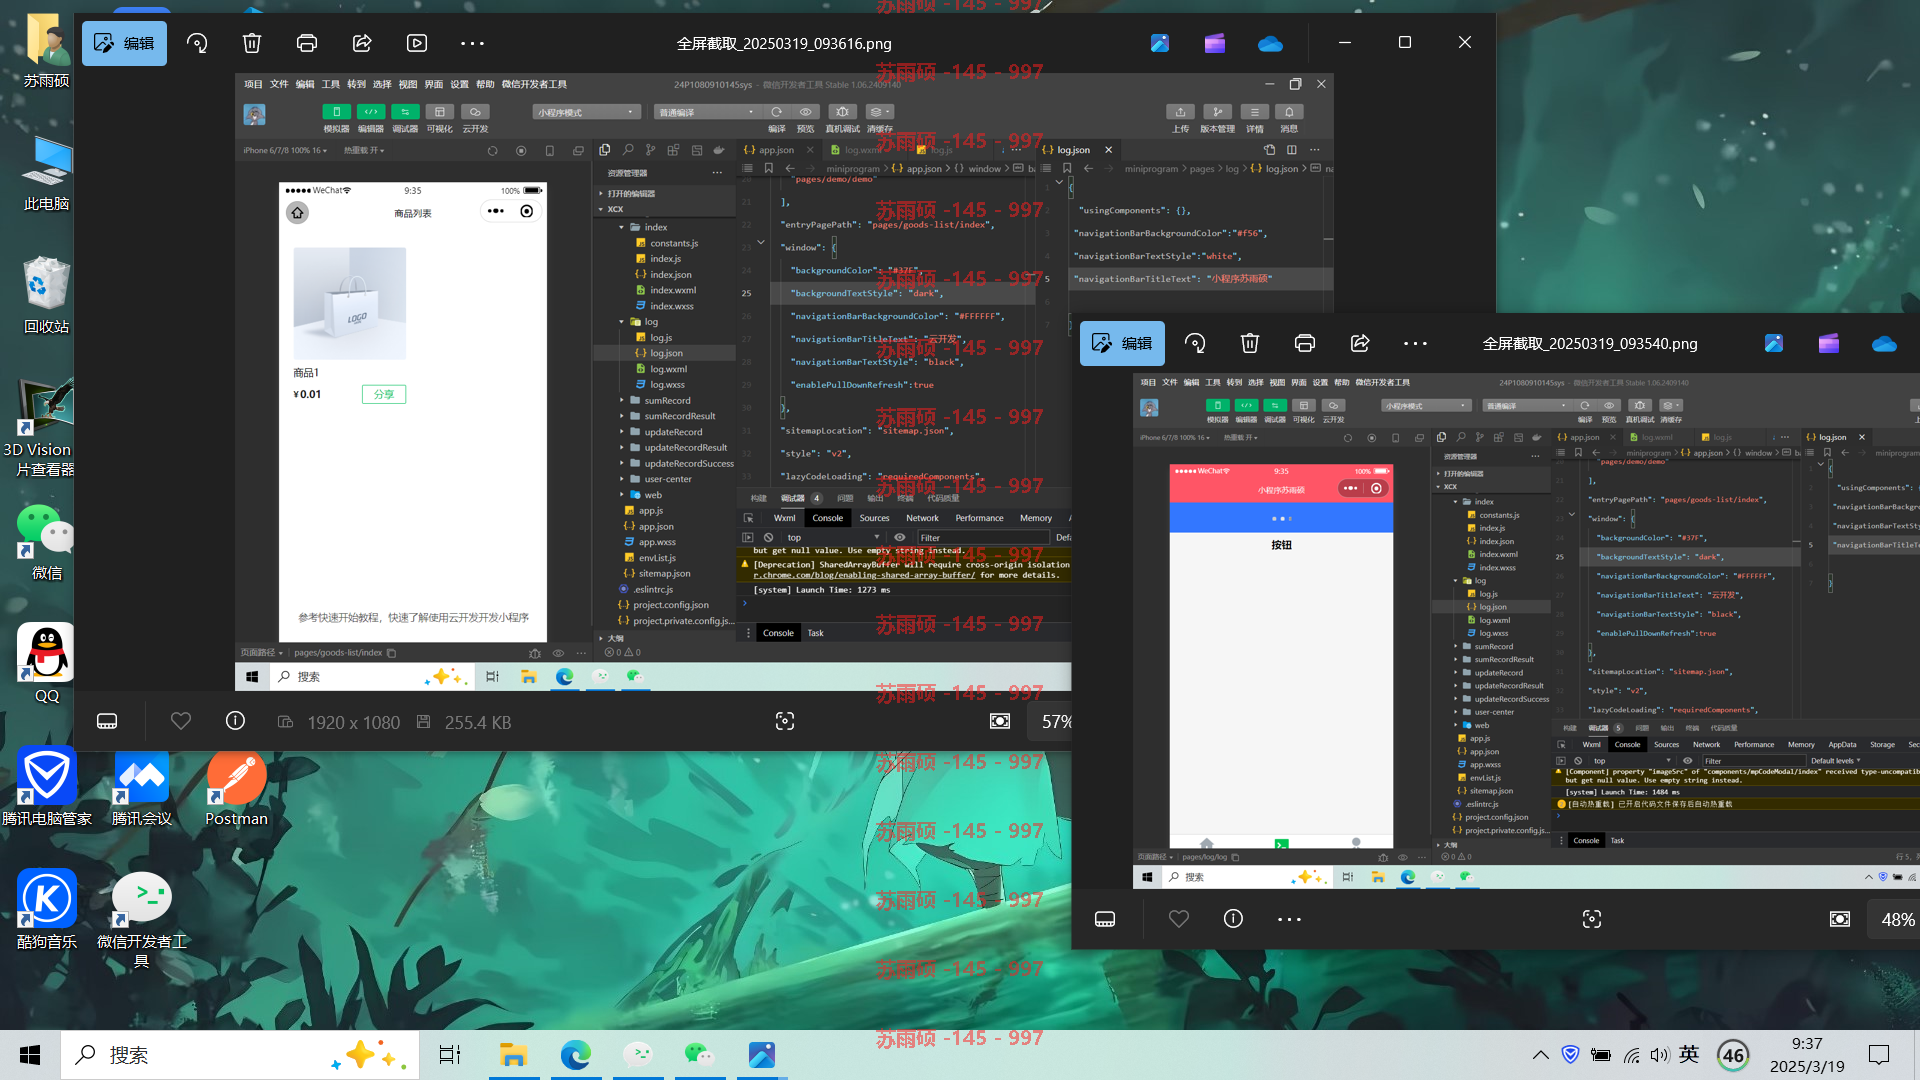1920x1080 pixels.
Task: Open OneDrive icon in 093616.png window title bar
Action: pos(1270,43)
